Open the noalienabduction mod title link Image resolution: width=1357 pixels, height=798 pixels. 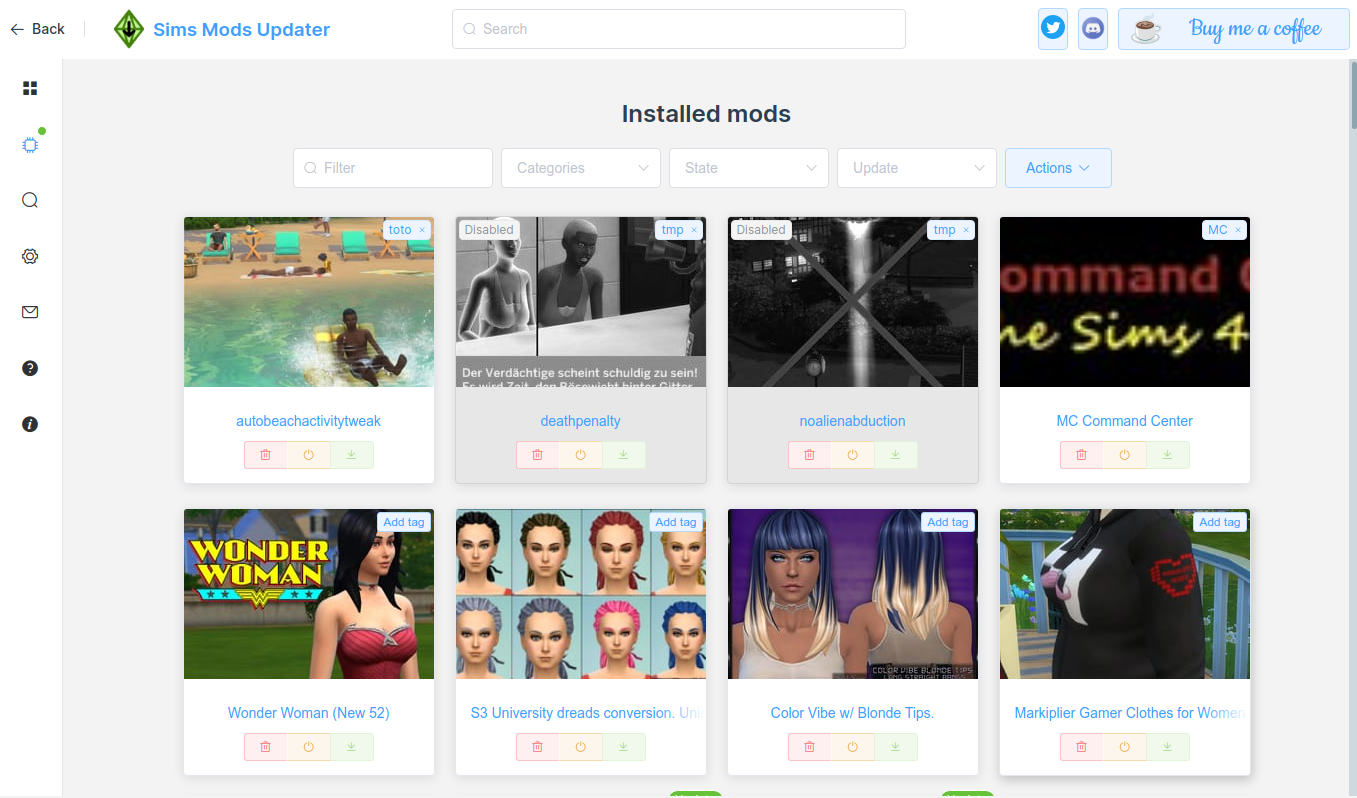click(x=852, y=421)
